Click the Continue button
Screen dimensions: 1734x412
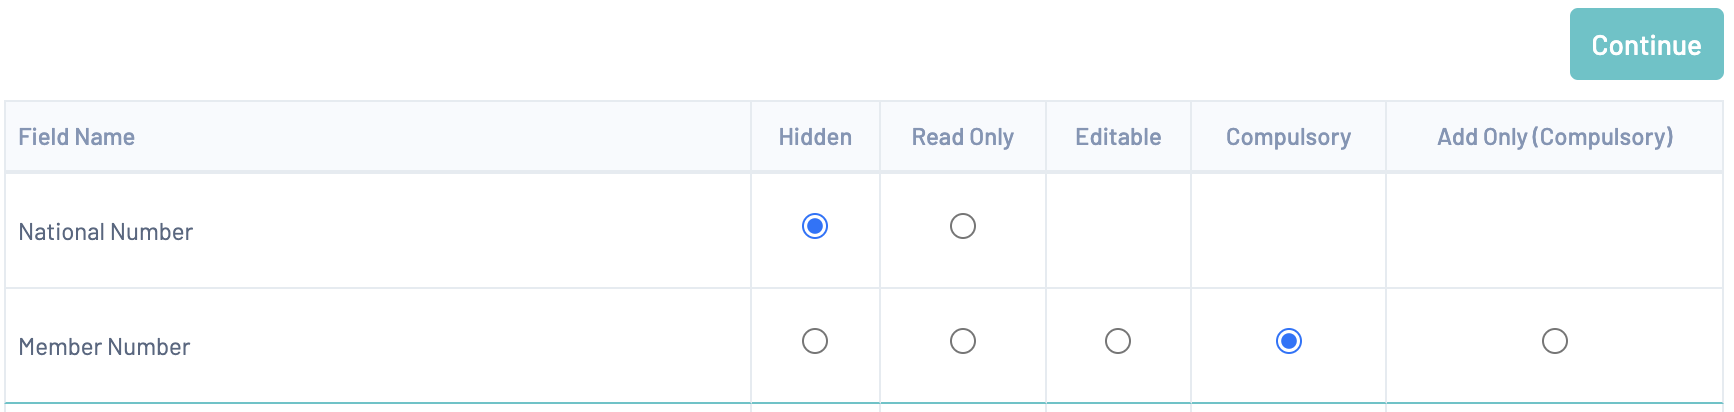1645,45
